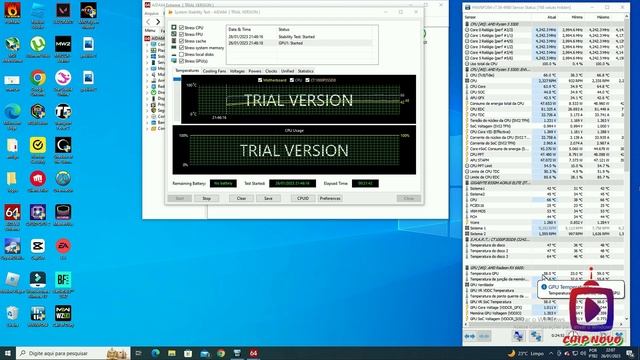Click the Save button

pos(268,198)
